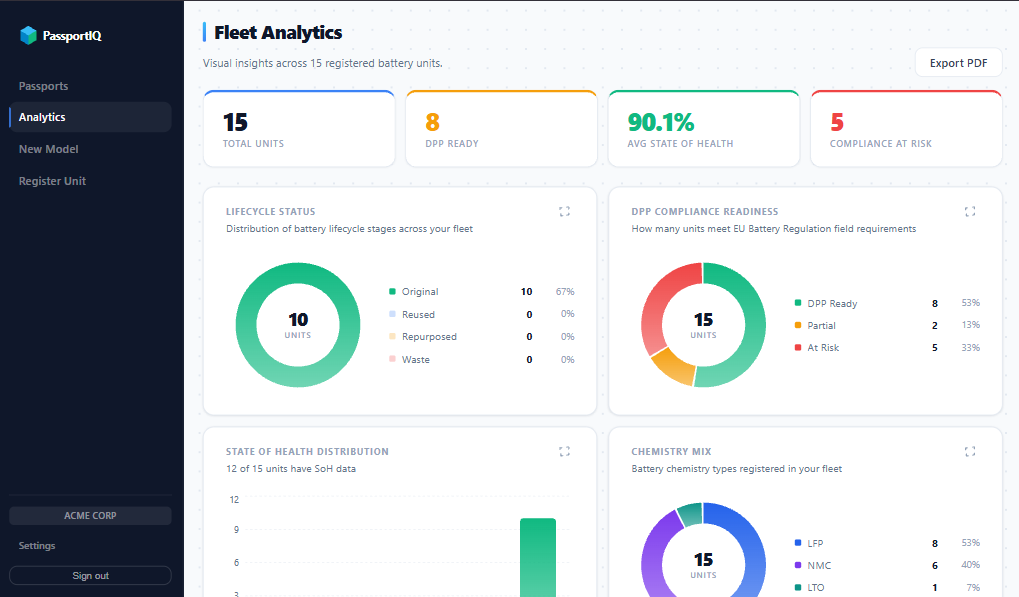The image size is (1019, 597).
Task: Click the 'At Risk' legend label
Action: pyautogui.click(x=823, y=348)
